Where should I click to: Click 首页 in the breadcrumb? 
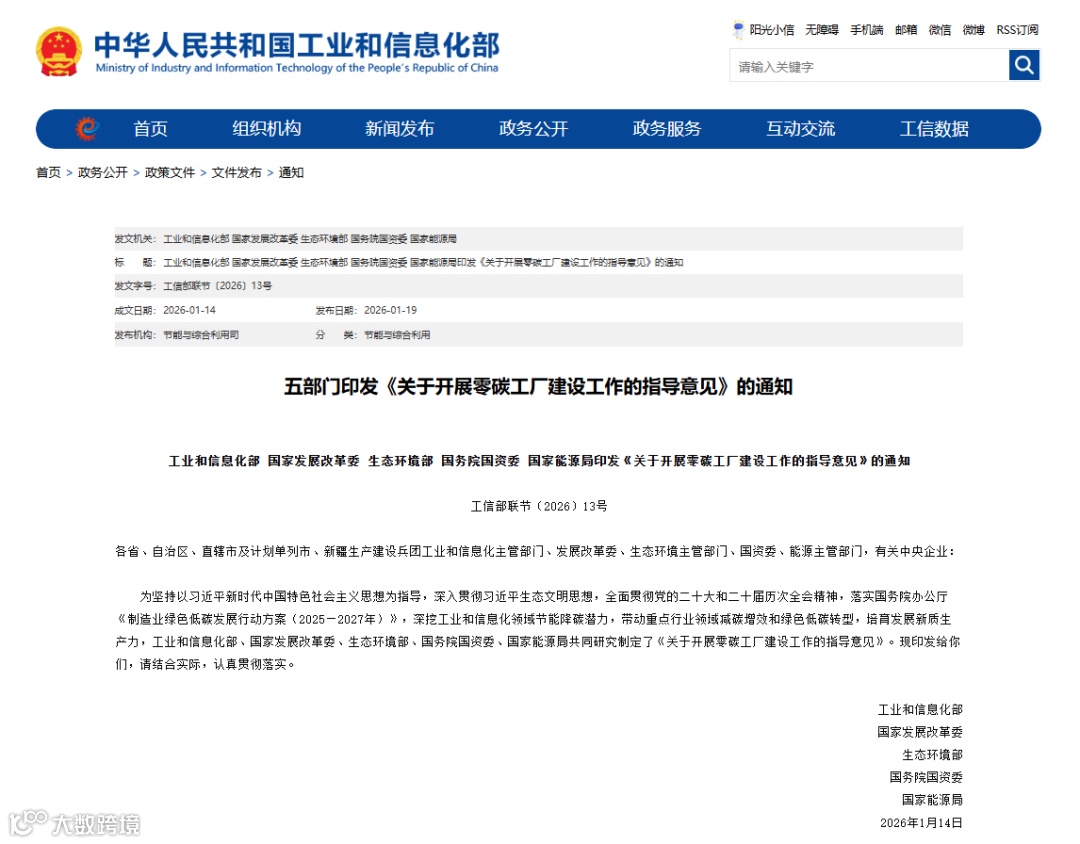tap(48, 172)
